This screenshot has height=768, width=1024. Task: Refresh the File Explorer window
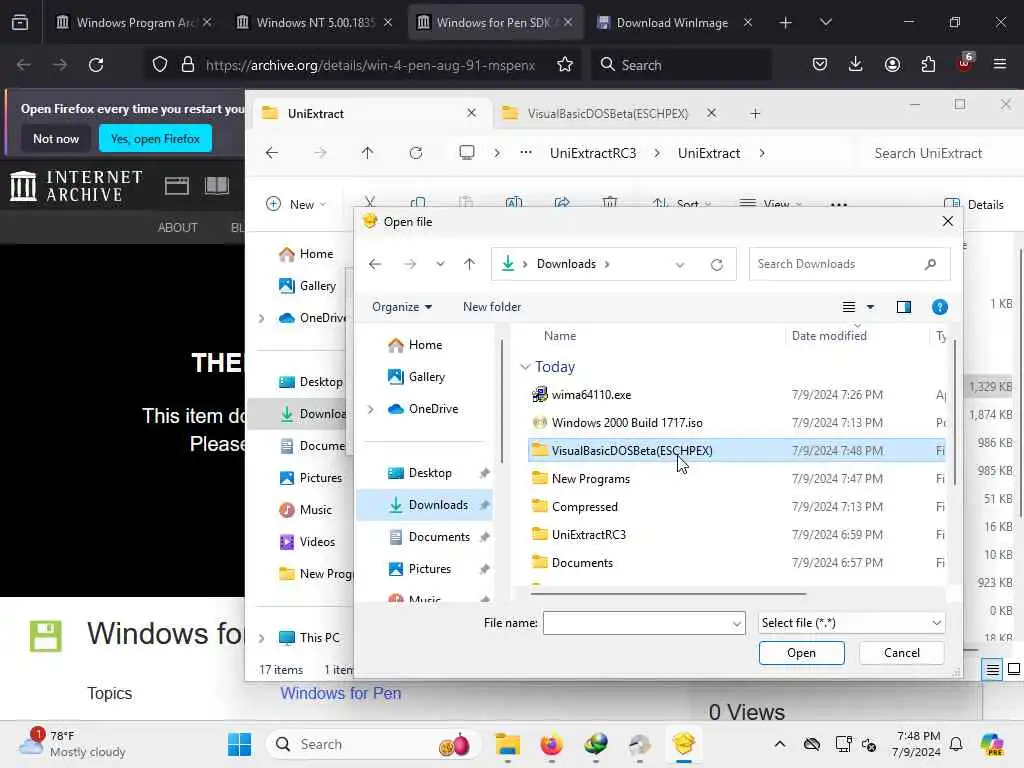click(x=415, y=153)
